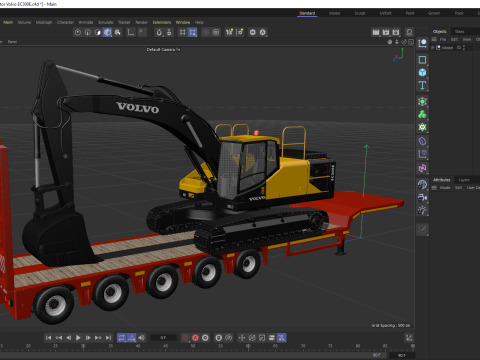Add a Cube primitive object

(x=422, y=72)
